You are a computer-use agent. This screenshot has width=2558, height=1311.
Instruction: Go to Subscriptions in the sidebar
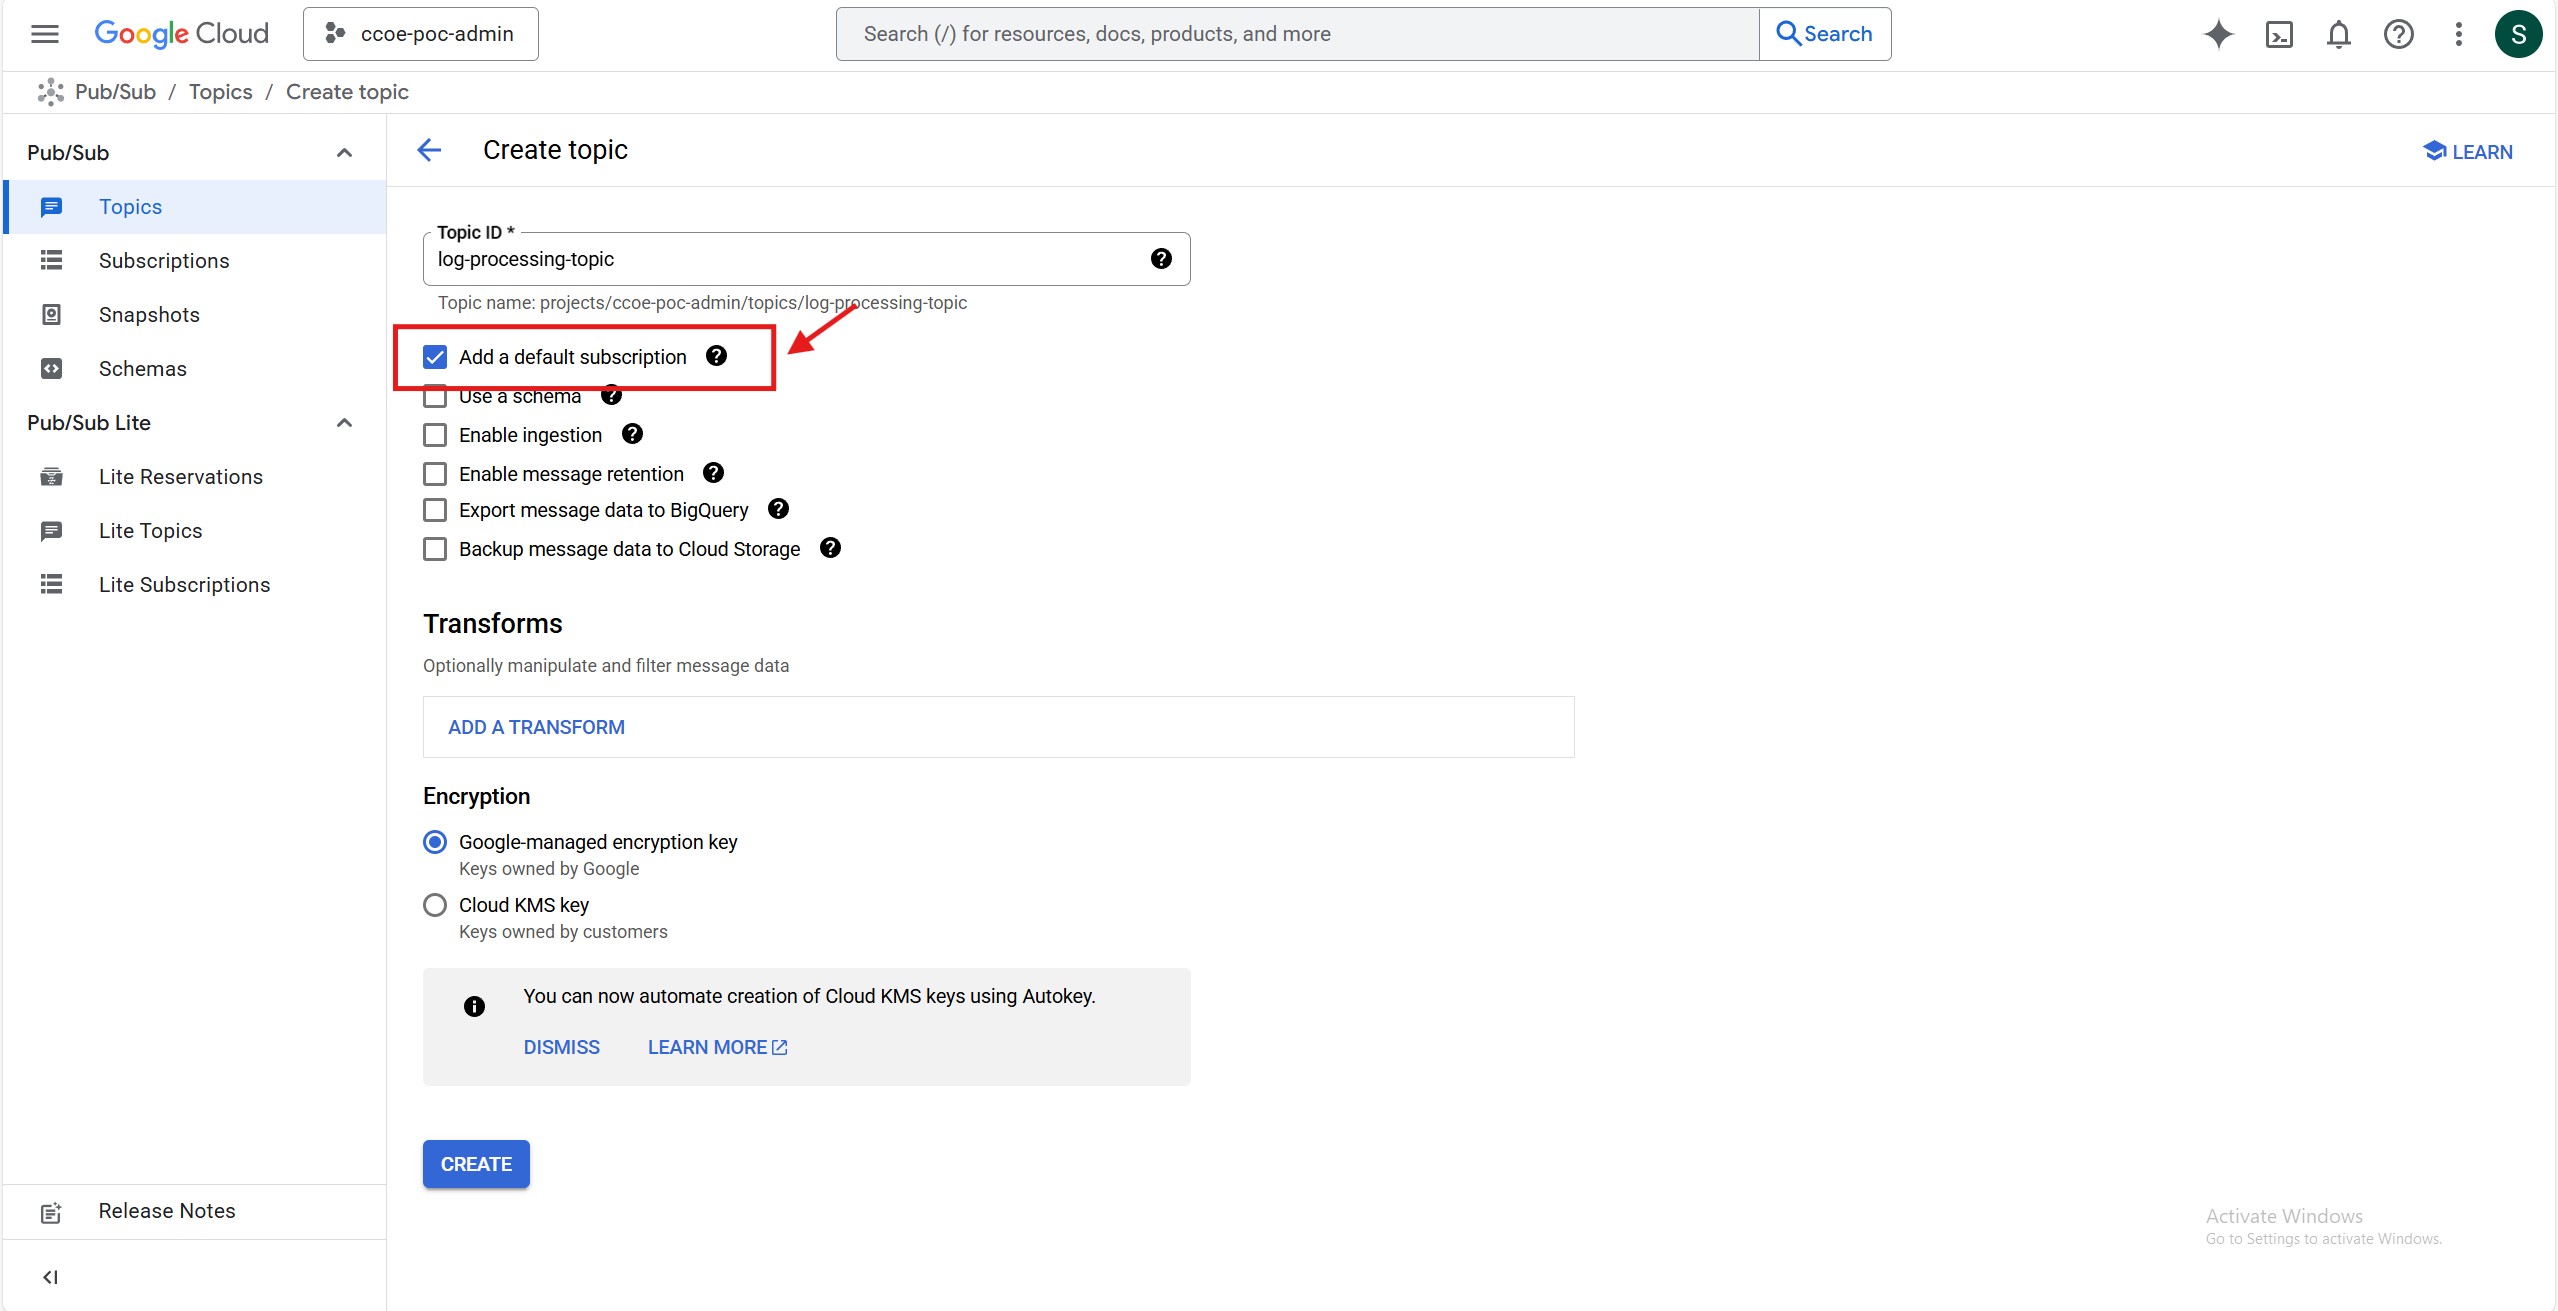[x=164, y=261]
